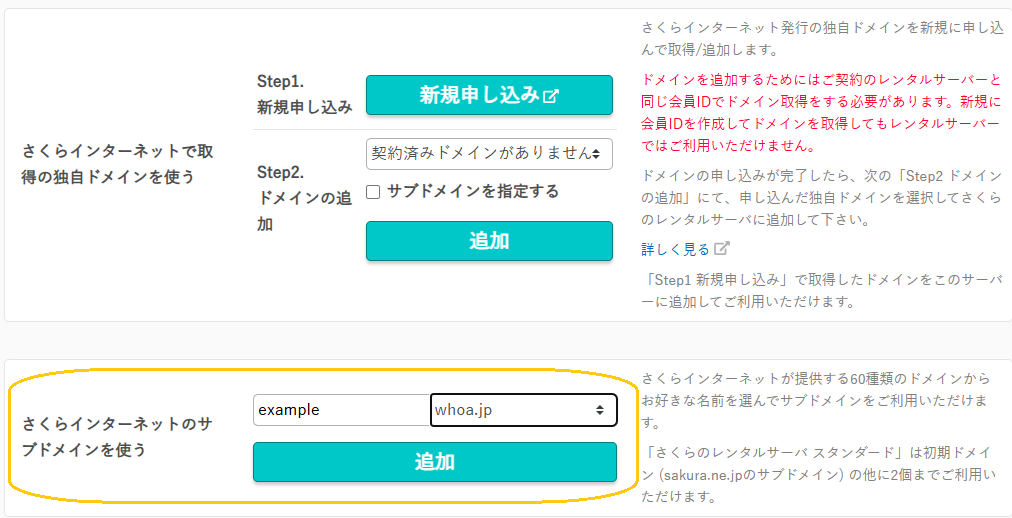Open the 詳しく見る link
Viewport: 1012px width, 518px height.
[x=676, y=249]
